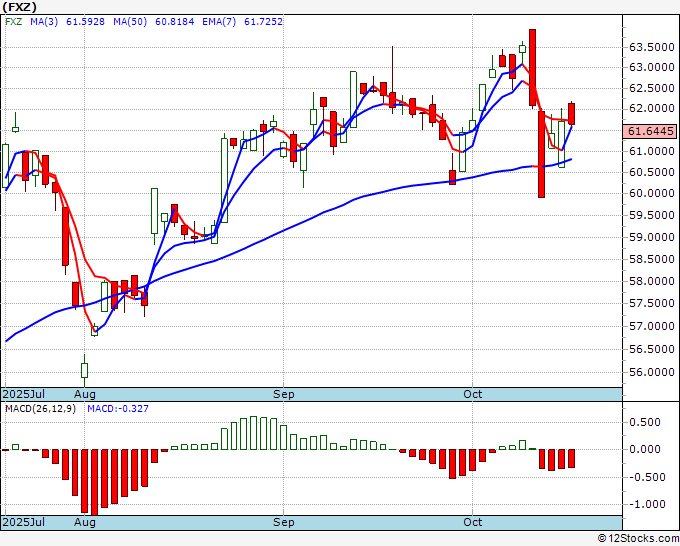The image size is (680, 546).
Task: Click the lowest green candle near 56.0000
Action: [x=84, y=370]
